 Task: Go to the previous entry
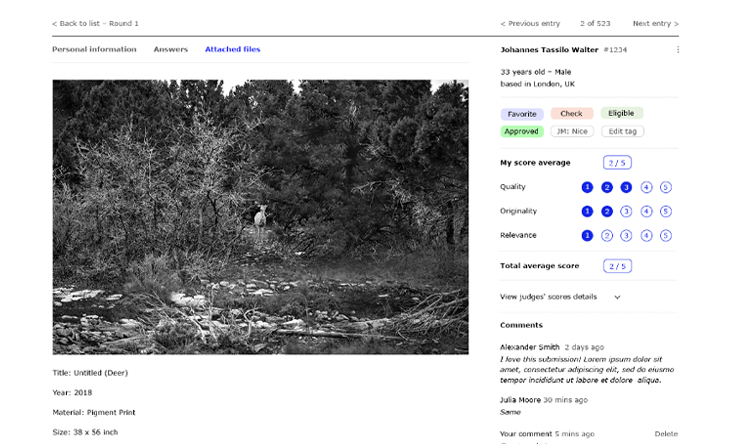[530, 23]
